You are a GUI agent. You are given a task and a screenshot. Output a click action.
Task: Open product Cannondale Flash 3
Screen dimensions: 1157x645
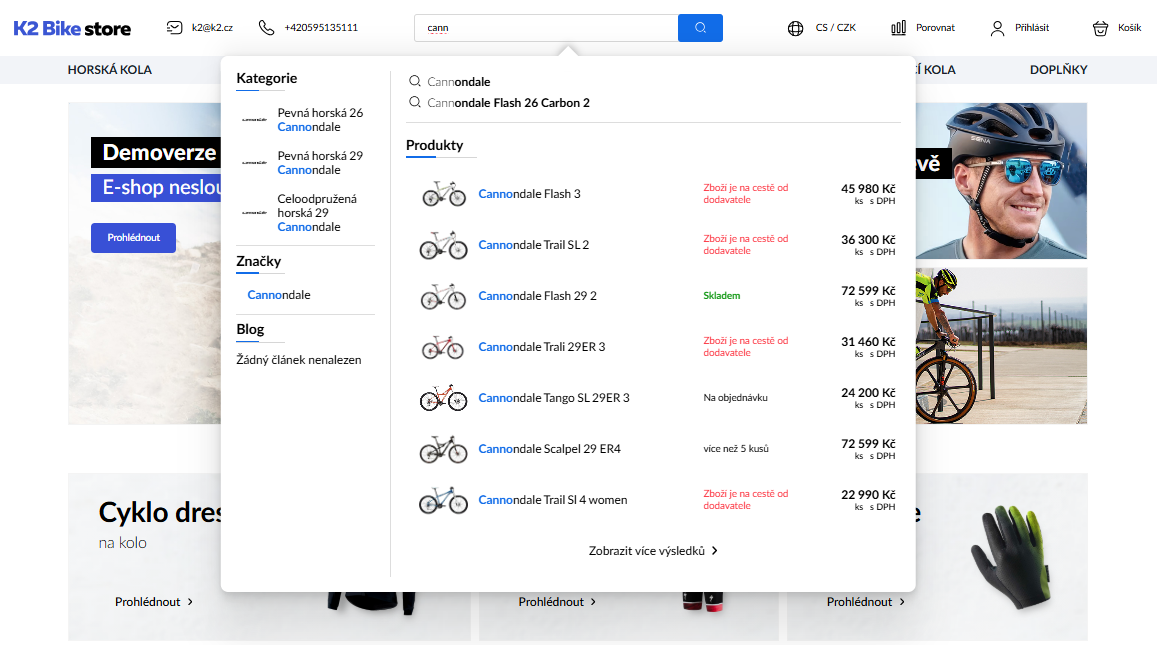(x=529, y=194)
